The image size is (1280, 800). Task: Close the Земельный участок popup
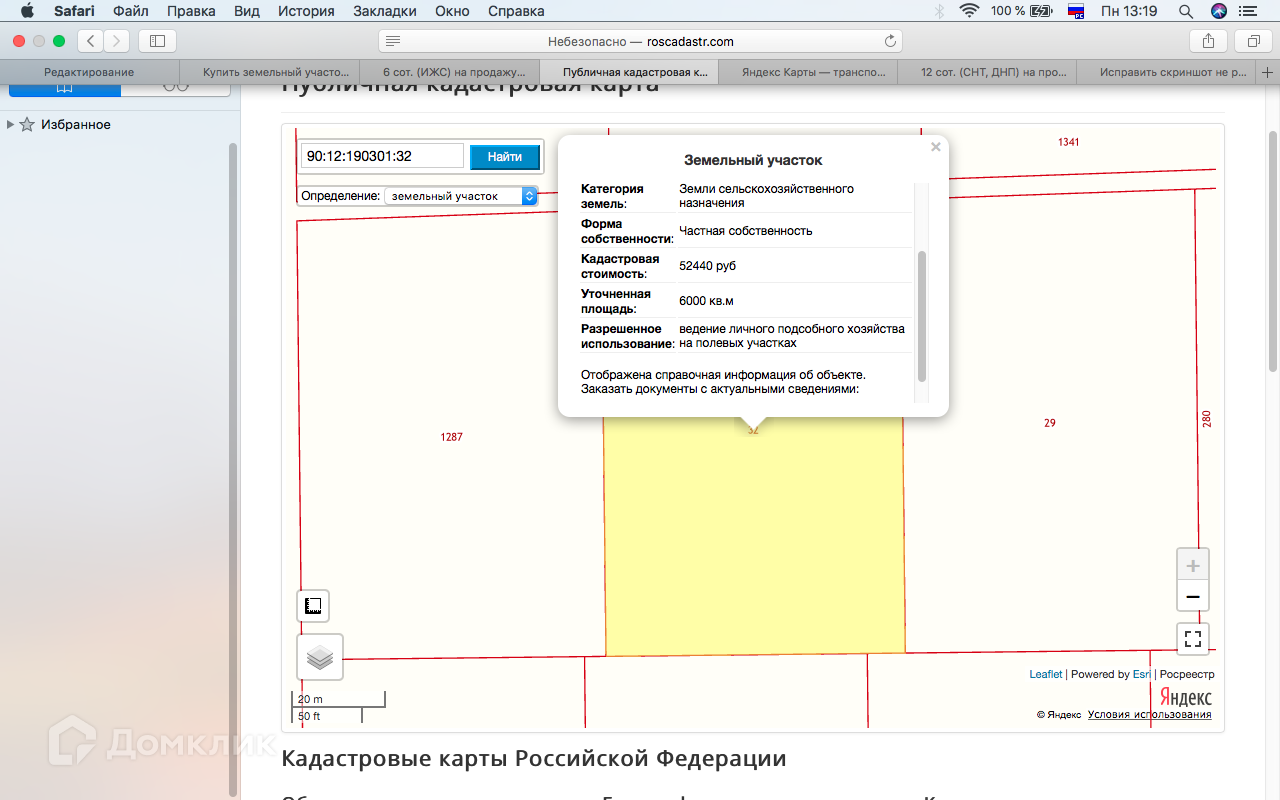point(936,147)
